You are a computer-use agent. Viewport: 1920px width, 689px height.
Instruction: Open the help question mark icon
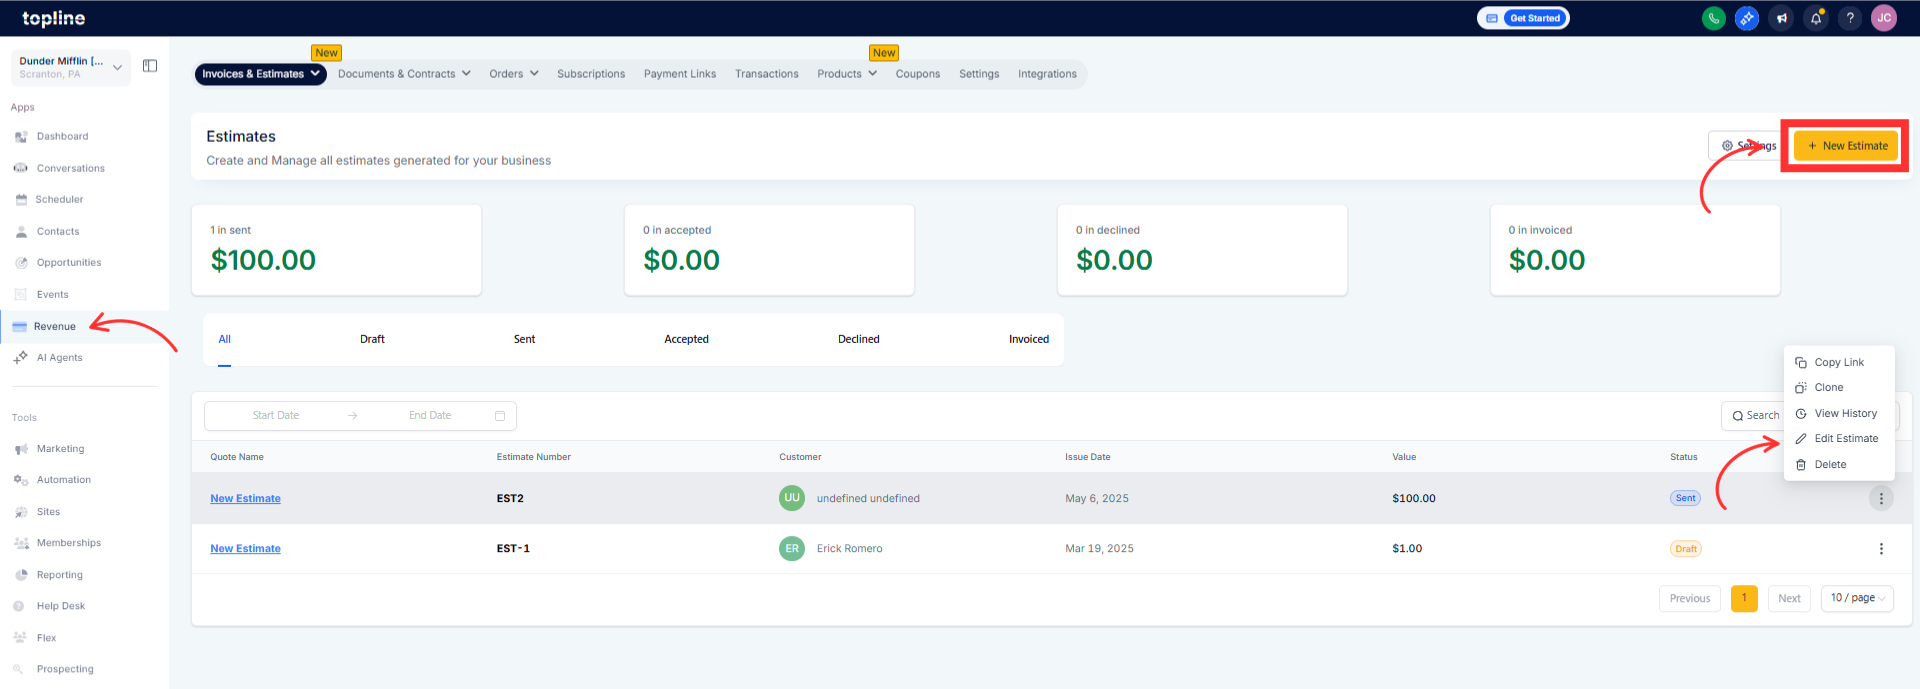[1850, 18]
